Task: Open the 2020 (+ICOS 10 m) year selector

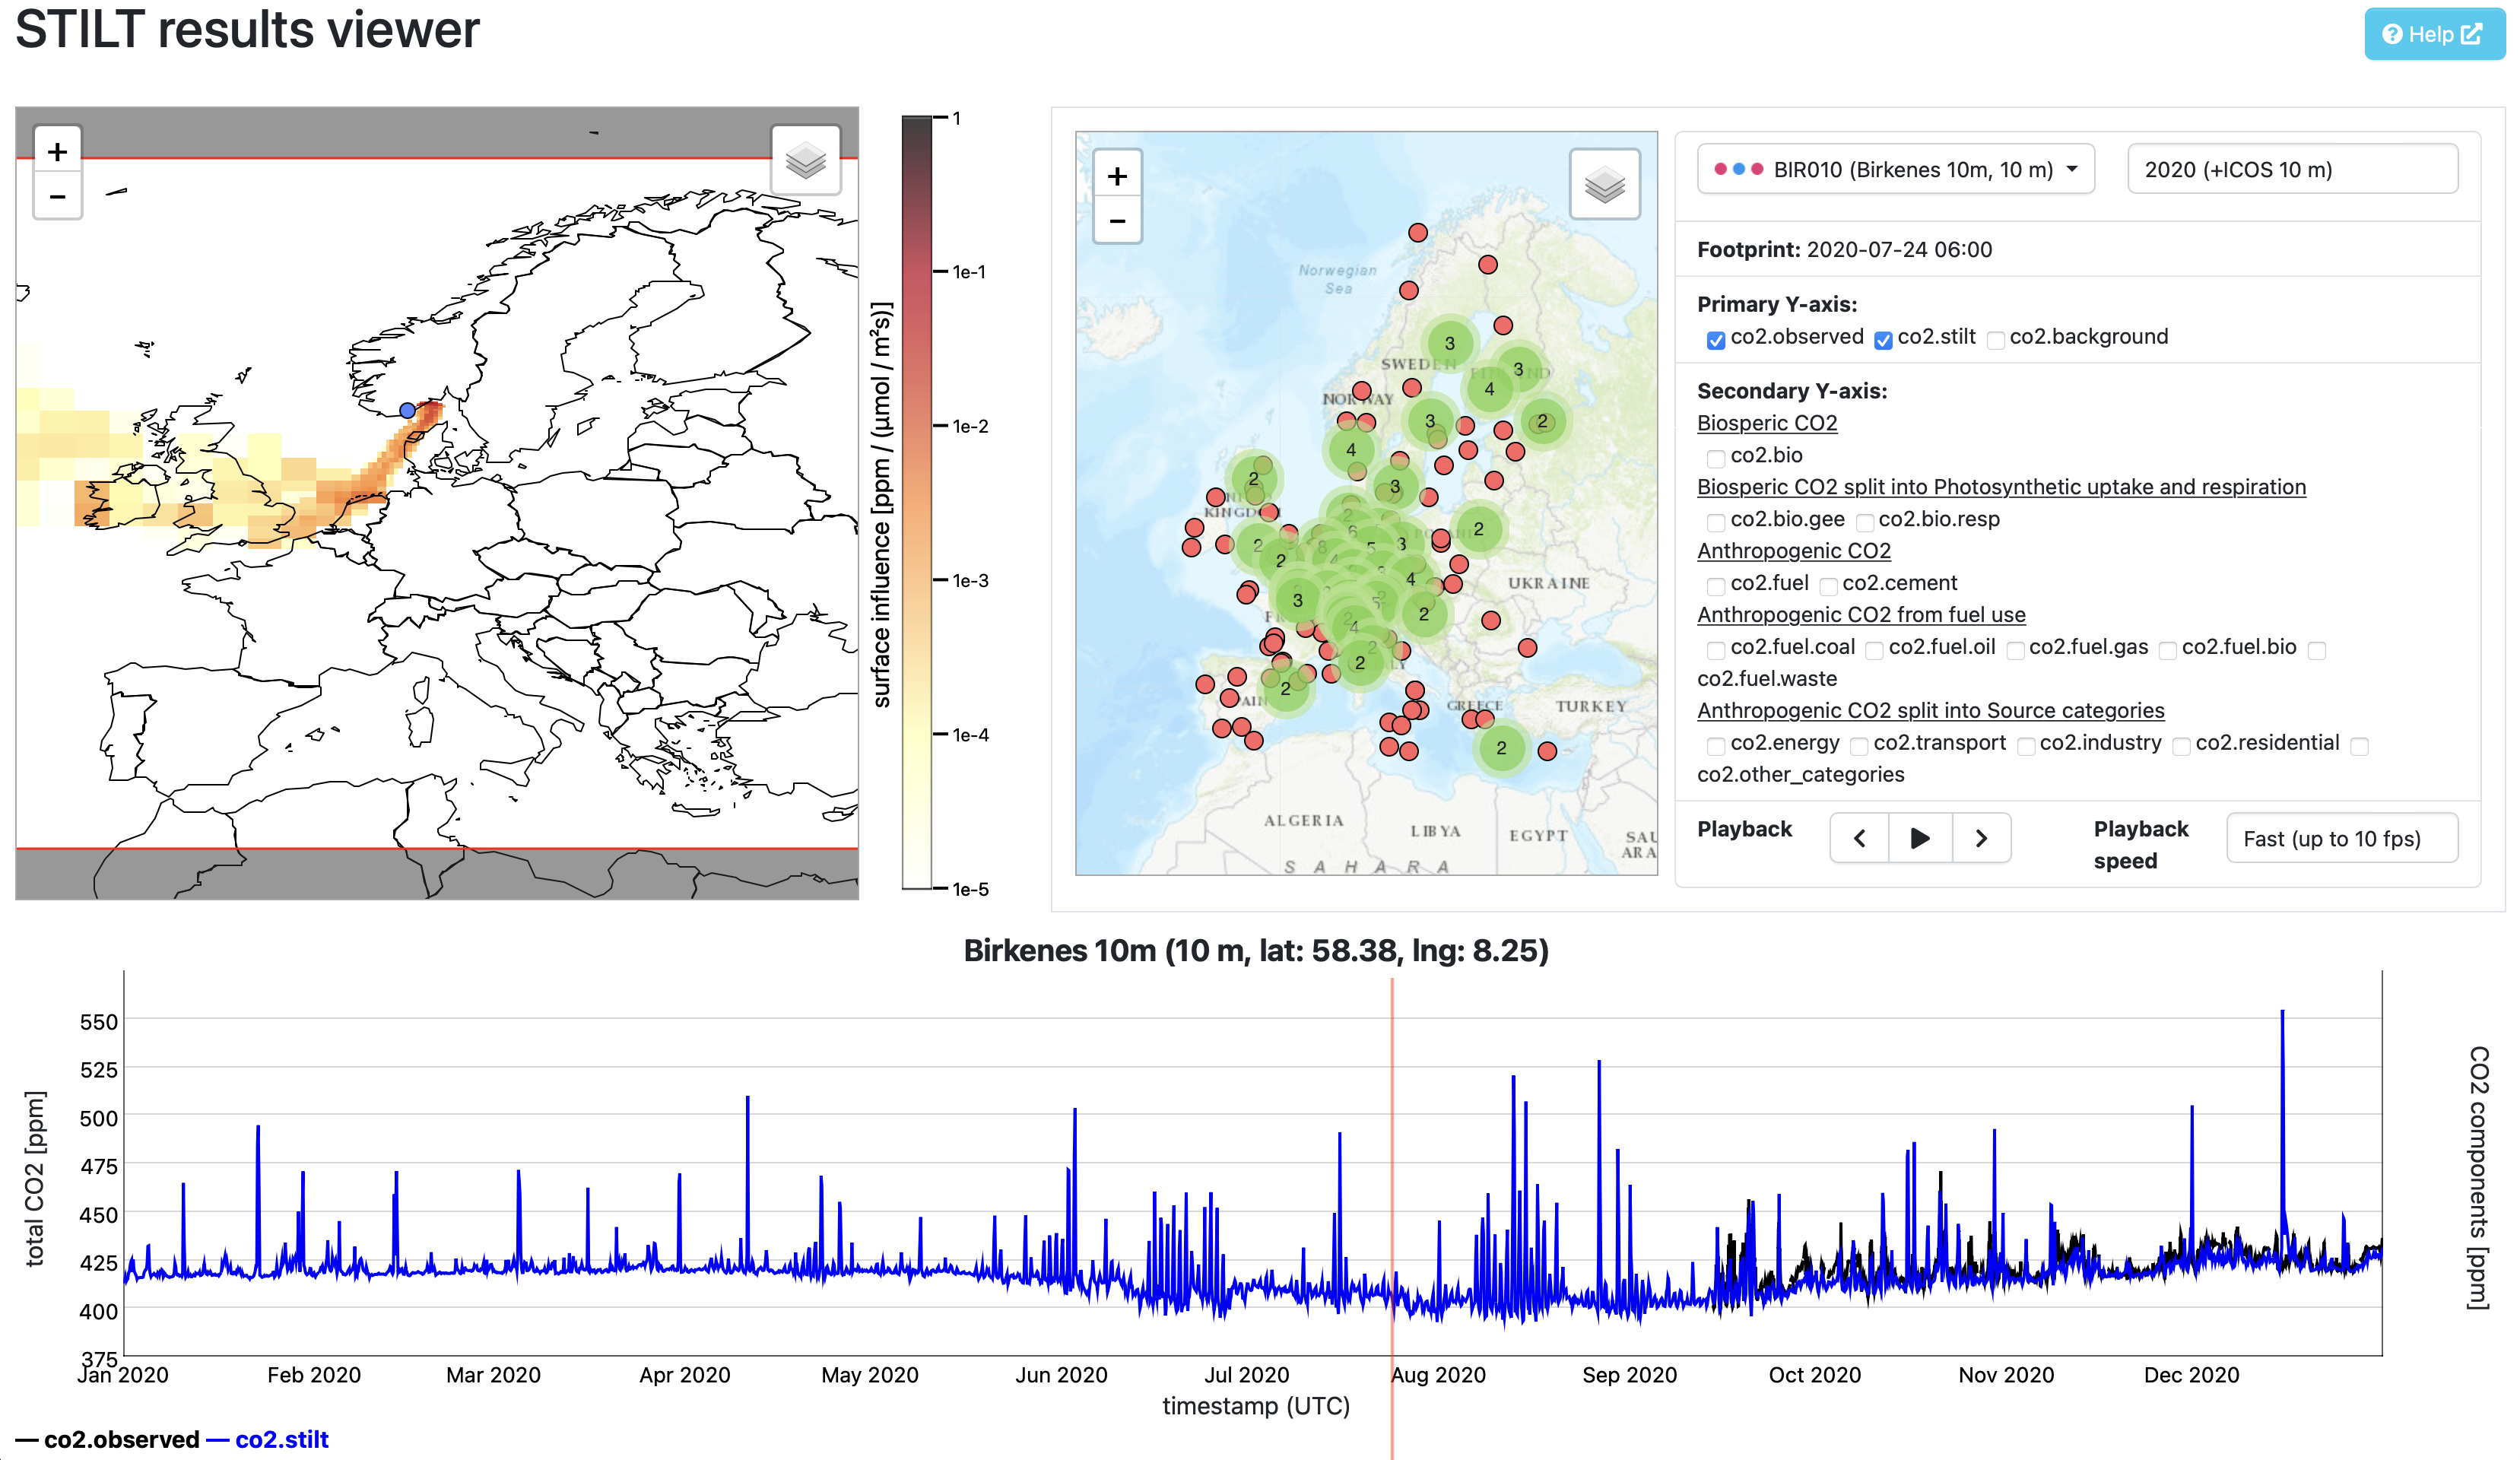Action: [x=2291, y=170]
